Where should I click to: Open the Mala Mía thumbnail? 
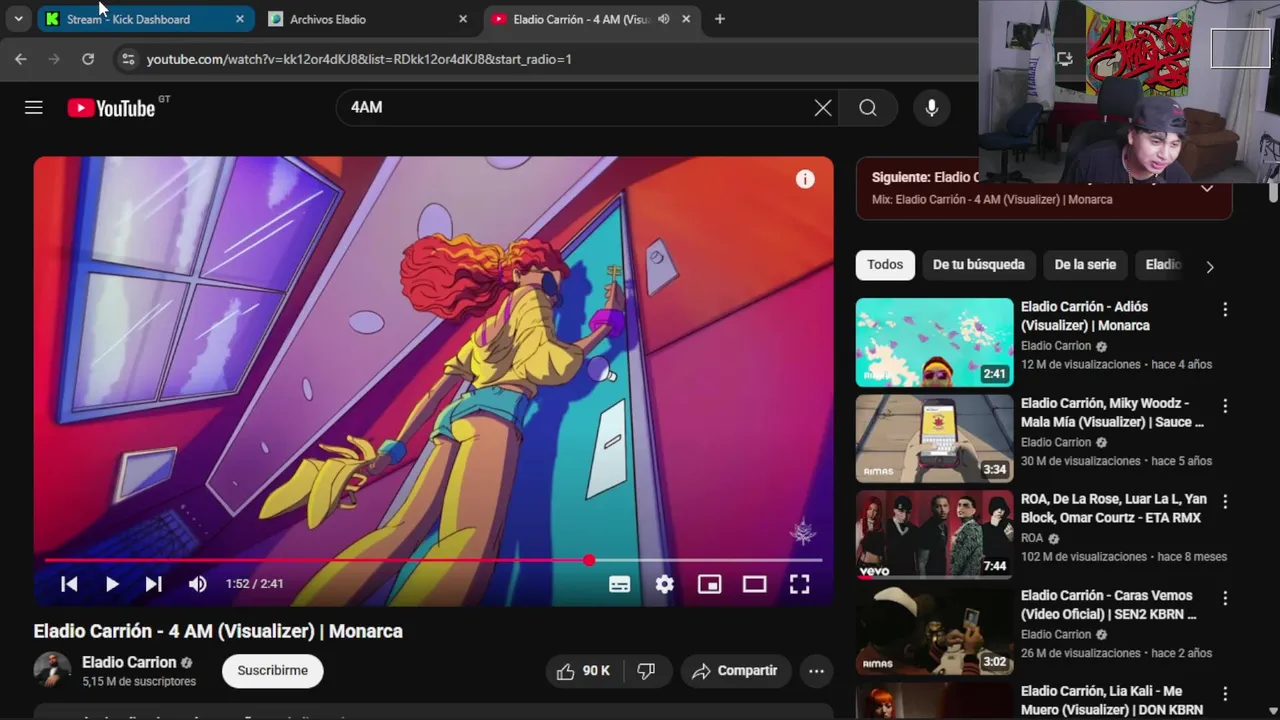(934, 438)
